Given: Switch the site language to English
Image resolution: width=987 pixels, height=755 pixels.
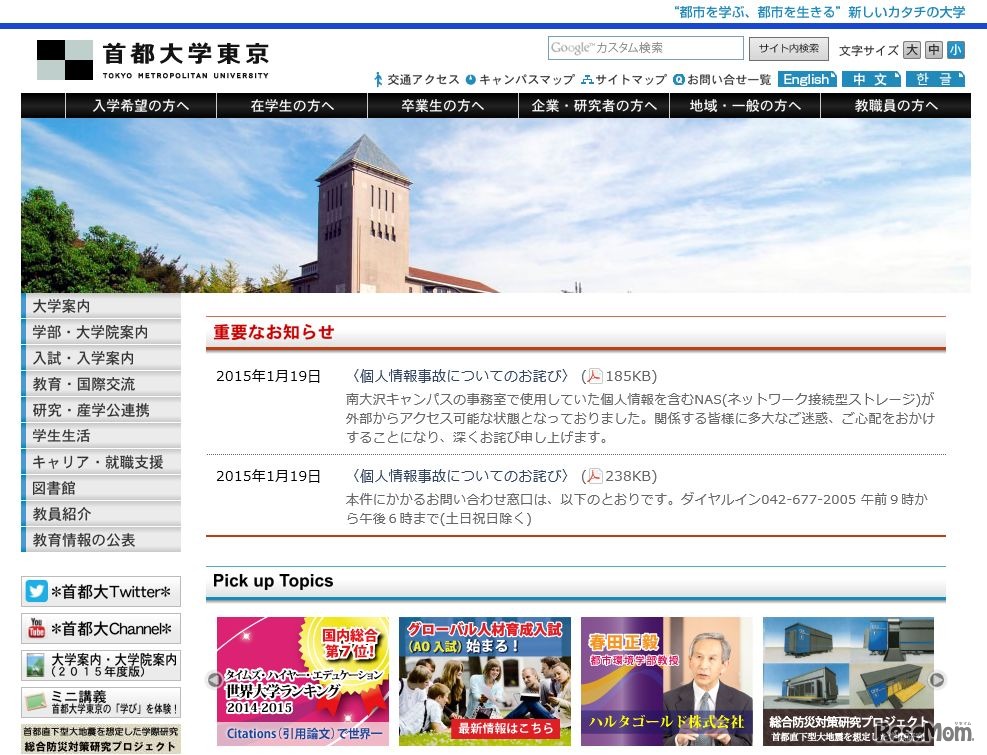Looking at the screenshot, I should coord(807,80).
